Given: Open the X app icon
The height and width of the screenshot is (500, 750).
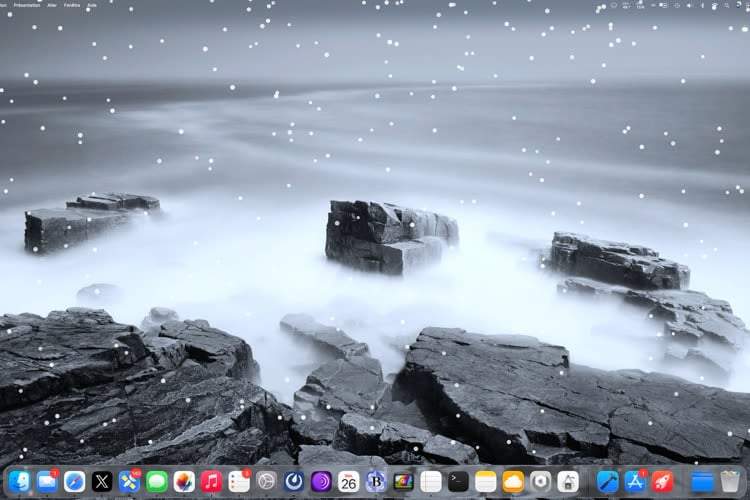Looking at the screenshot, I should (x=101, y=481).
